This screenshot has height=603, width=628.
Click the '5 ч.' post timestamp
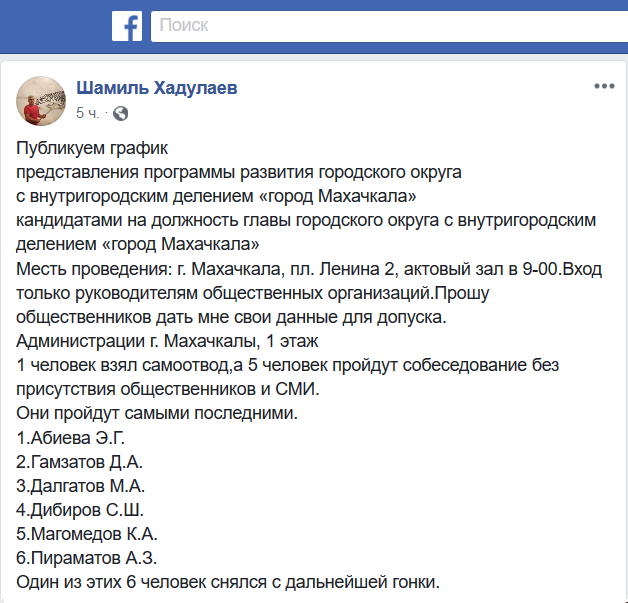point(87,113)
